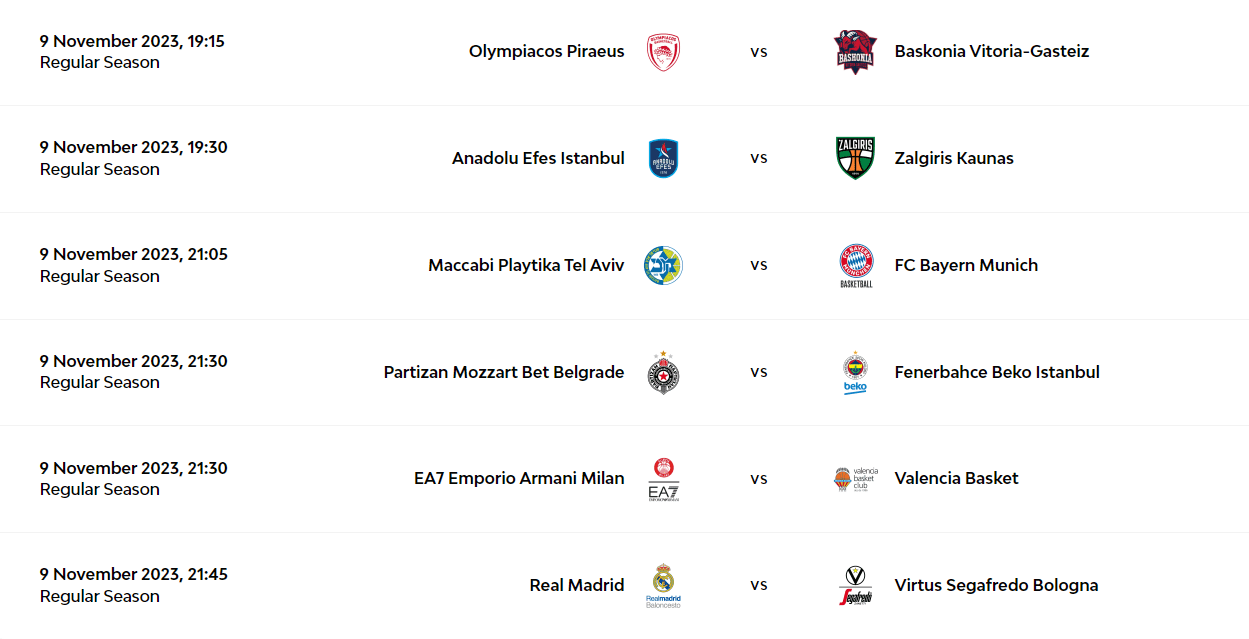Click the Real Madrid Baloncesto logo

tap(663, 586)
